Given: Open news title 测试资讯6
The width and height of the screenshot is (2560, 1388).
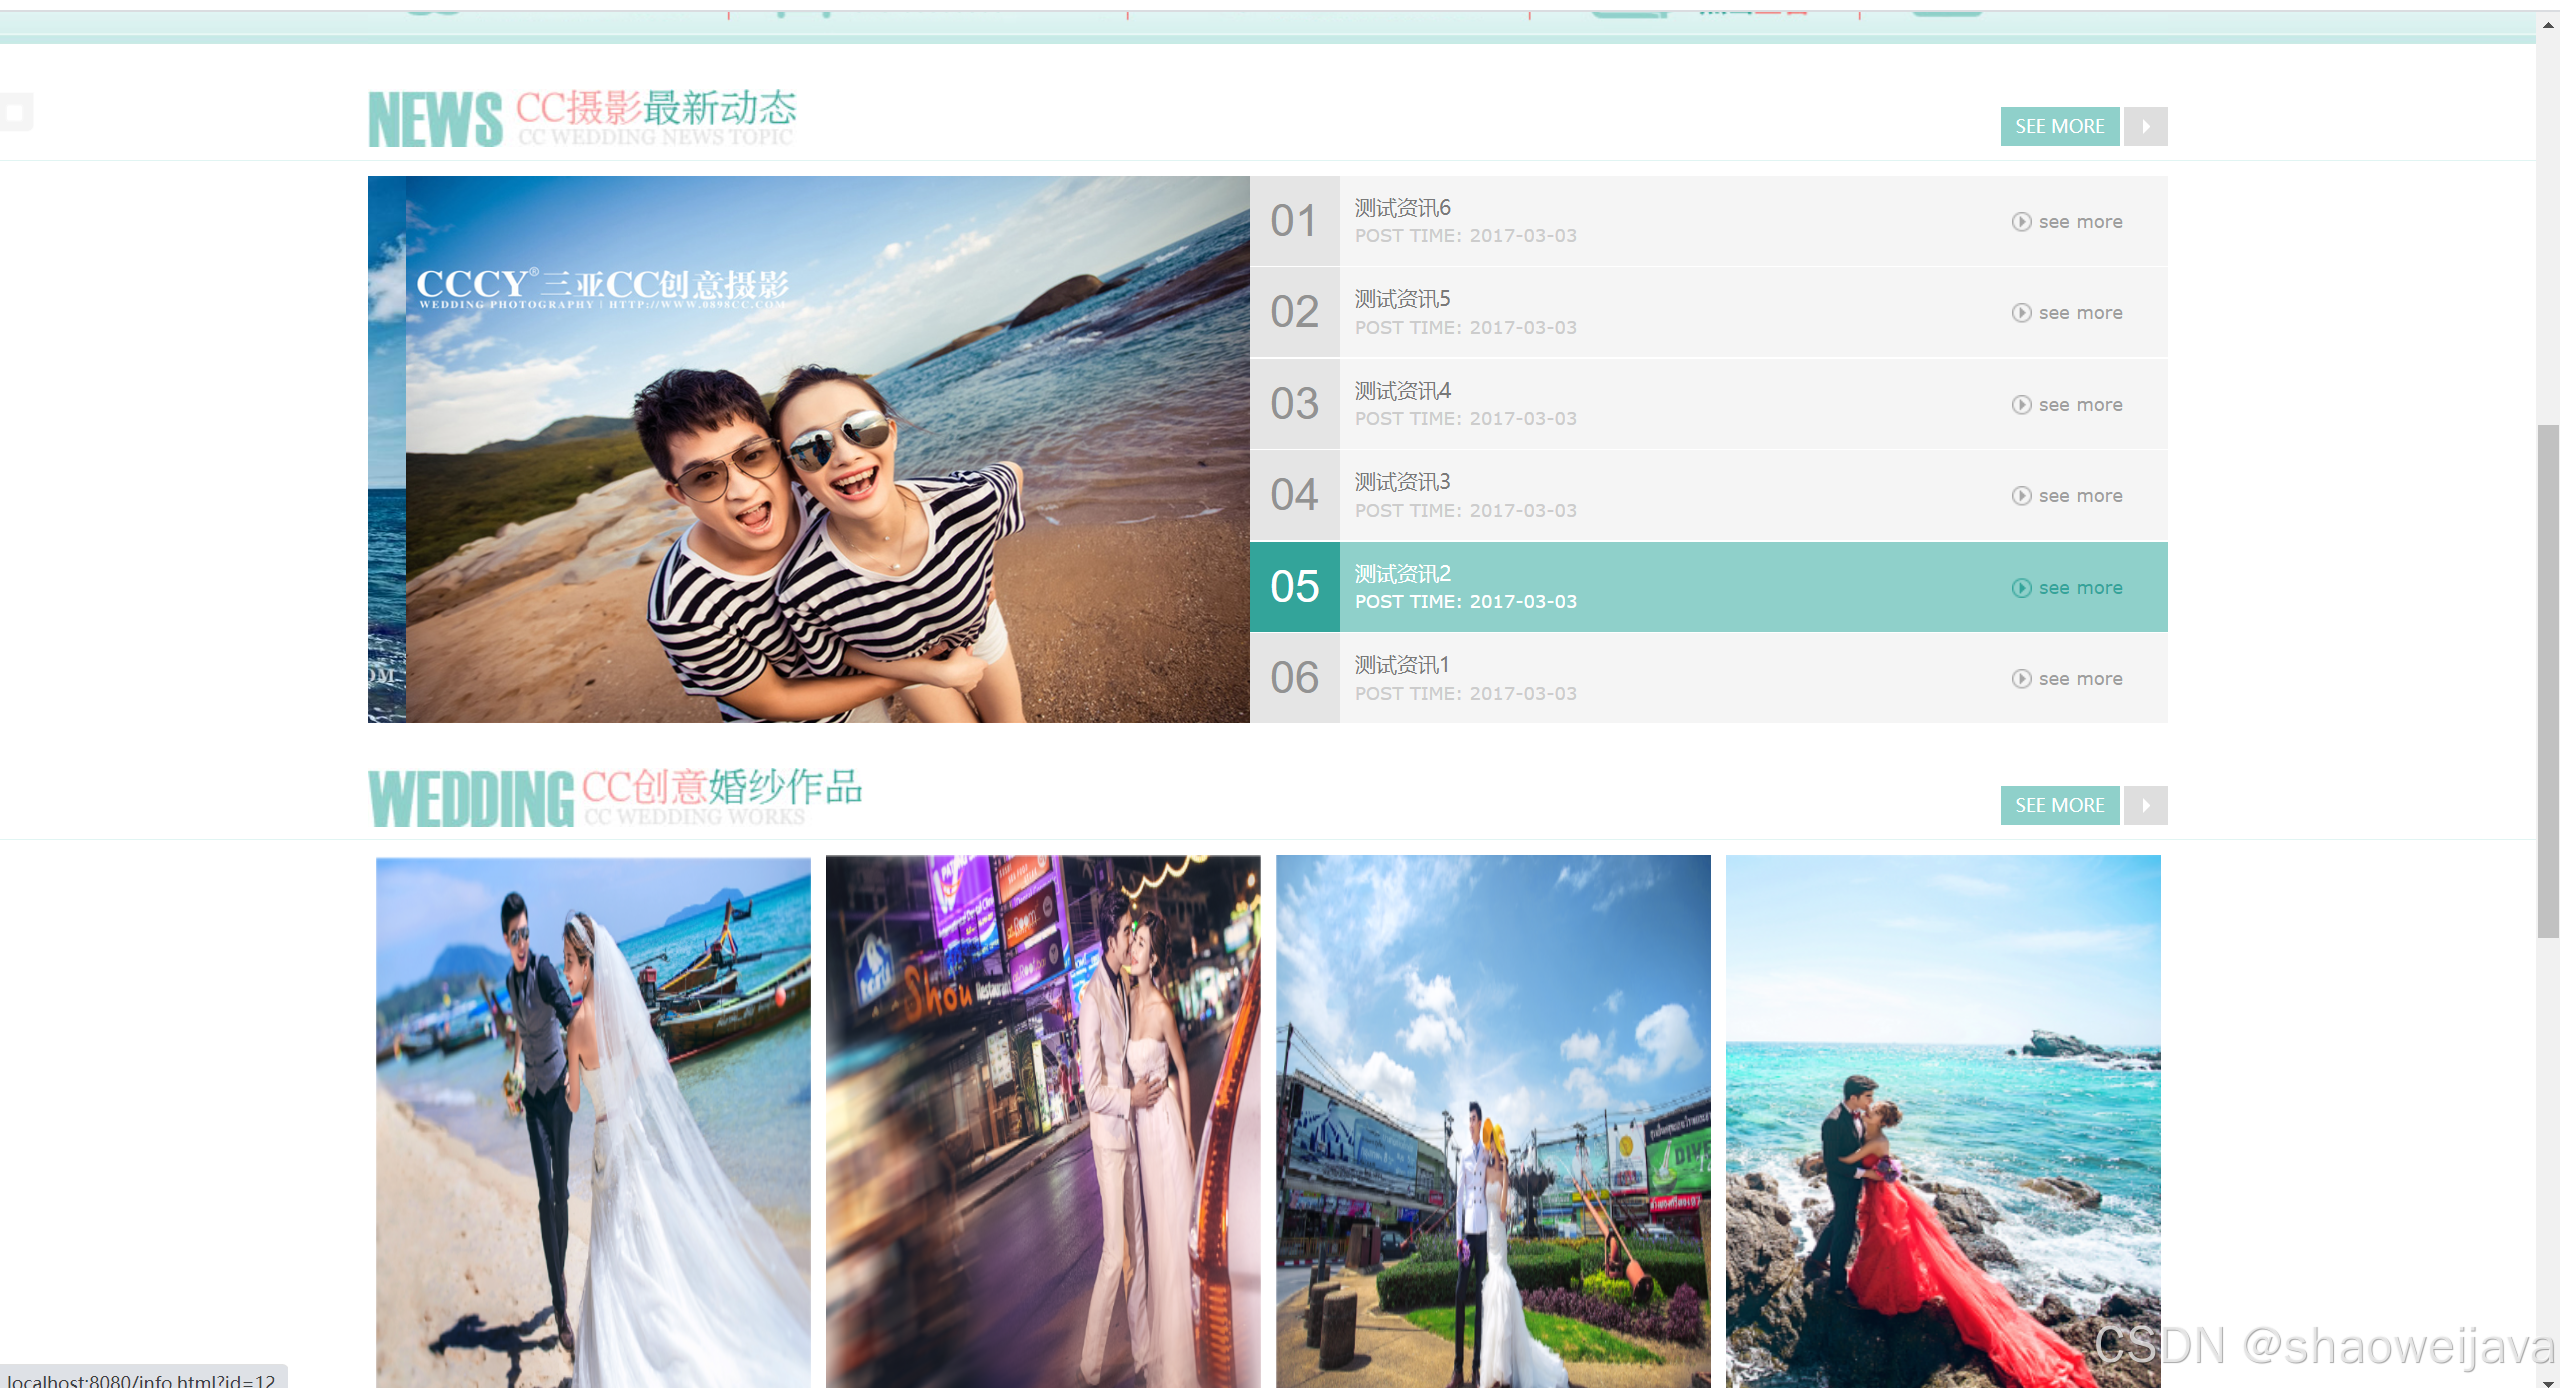Looking at the screenshot, I should pyautogui.click(x=1402, y=208).
